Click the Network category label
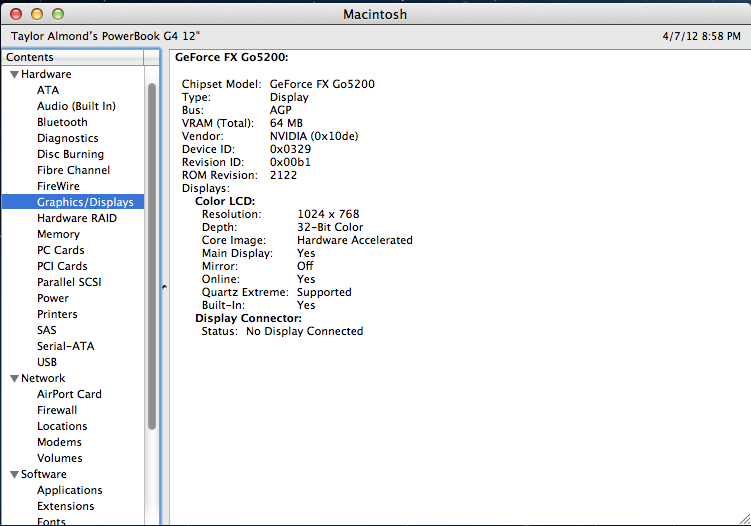This screenshot has height=526, width=751. tap(43, 378)
